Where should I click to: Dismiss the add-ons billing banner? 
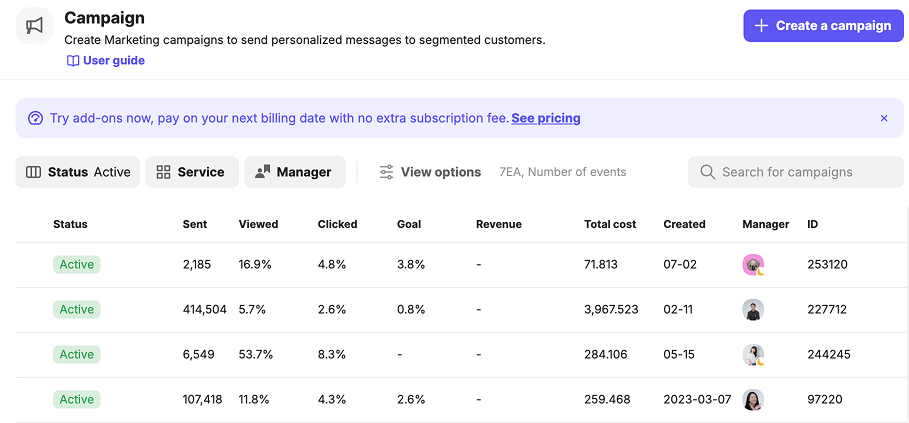(x=883, y=118)
